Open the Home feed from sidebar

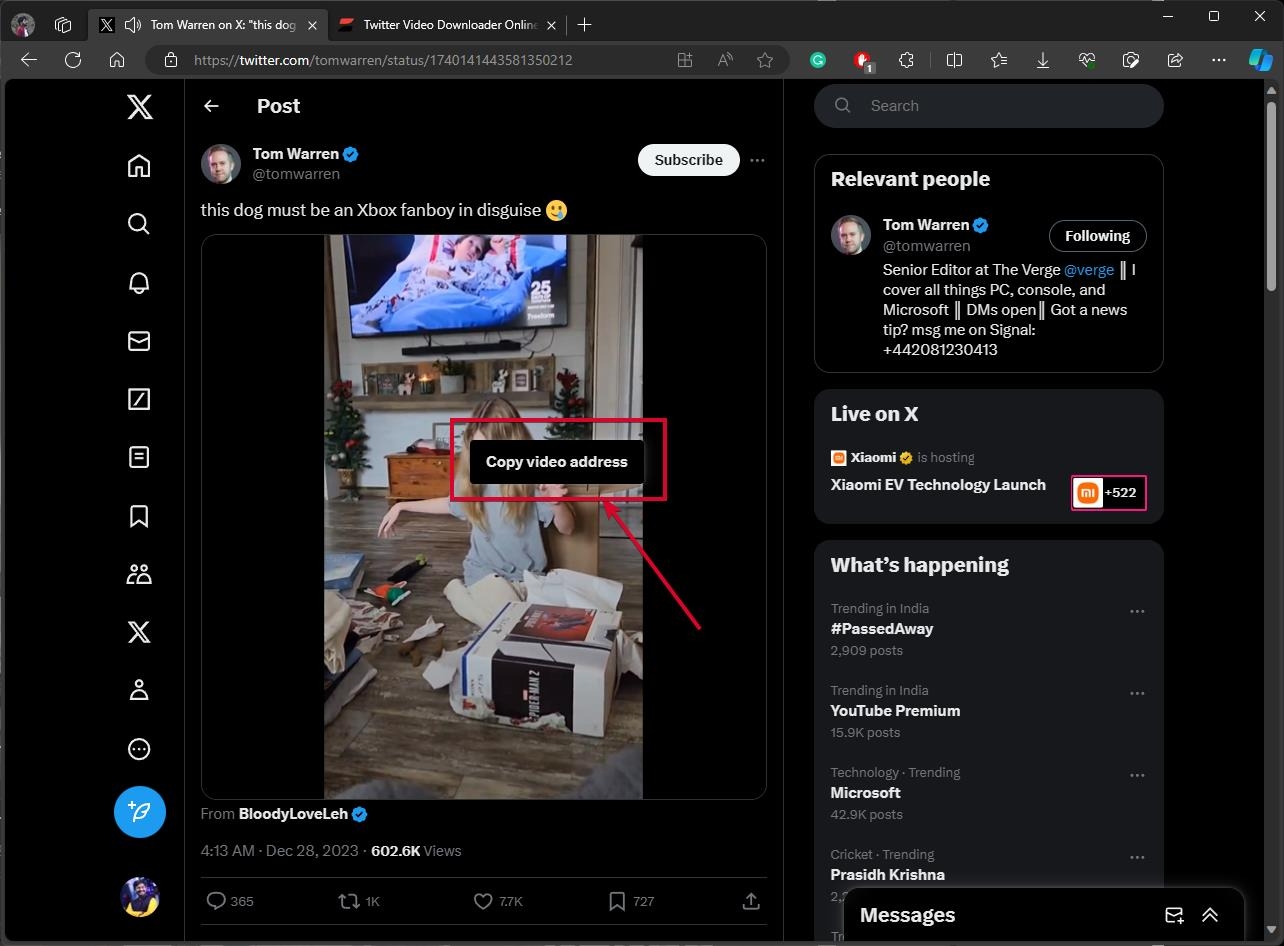(x=139, y=165)
